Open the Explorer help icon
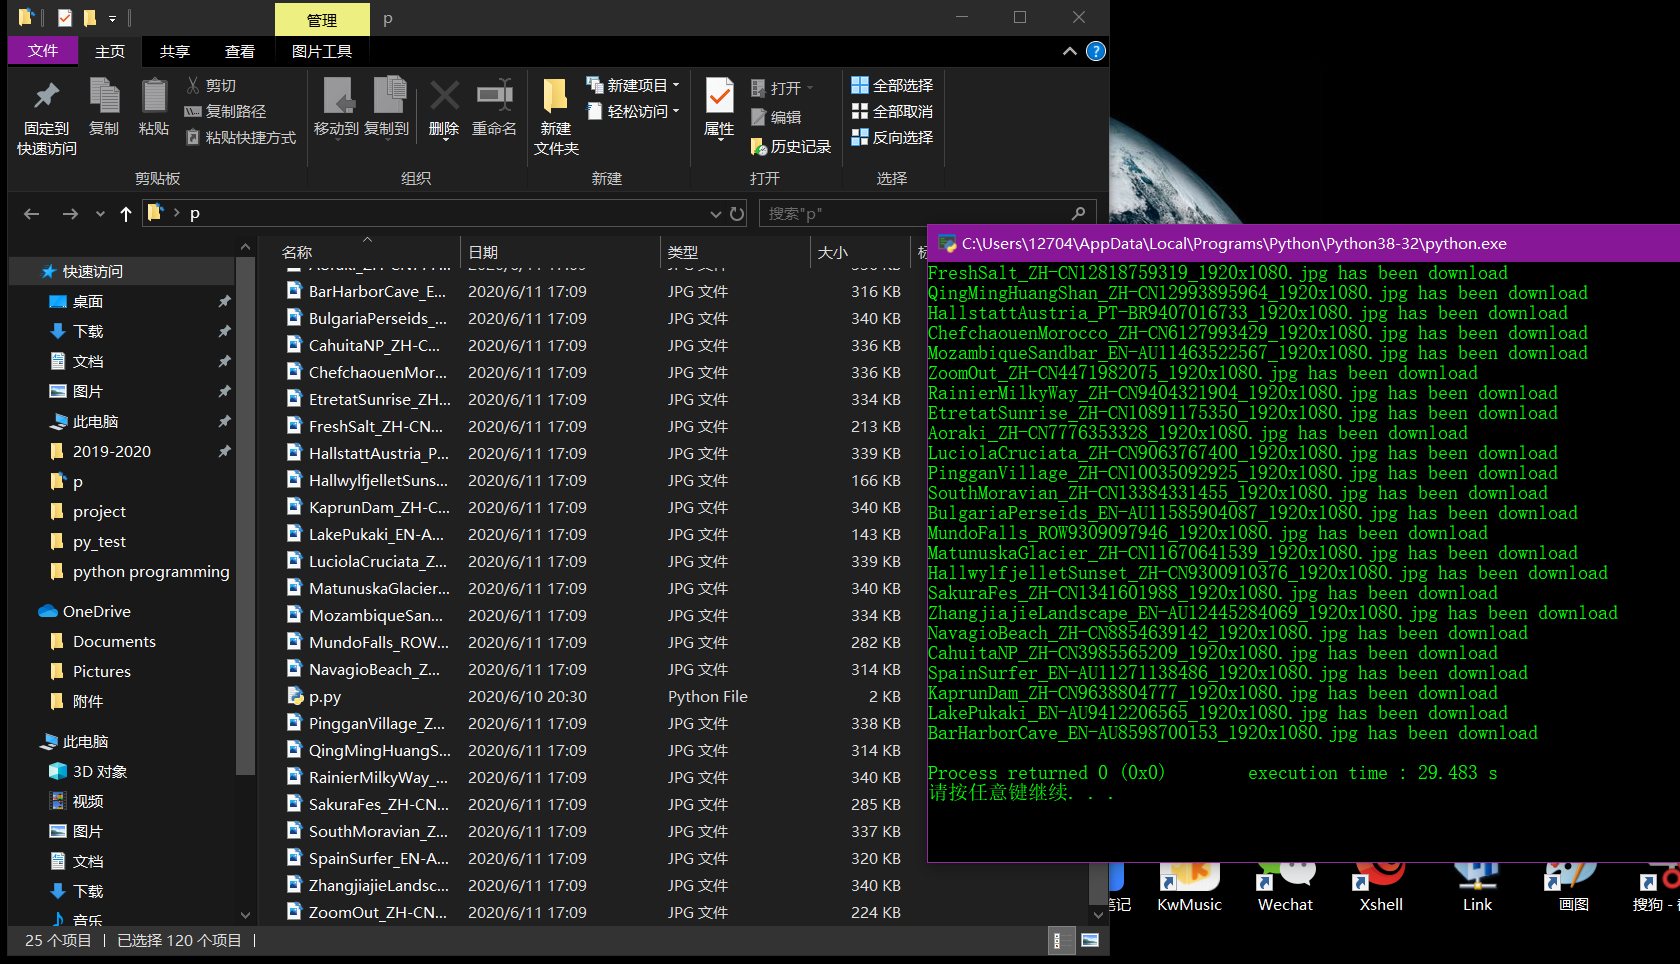This screenshot has height=964, width=1680. (x=1096, y=51)
